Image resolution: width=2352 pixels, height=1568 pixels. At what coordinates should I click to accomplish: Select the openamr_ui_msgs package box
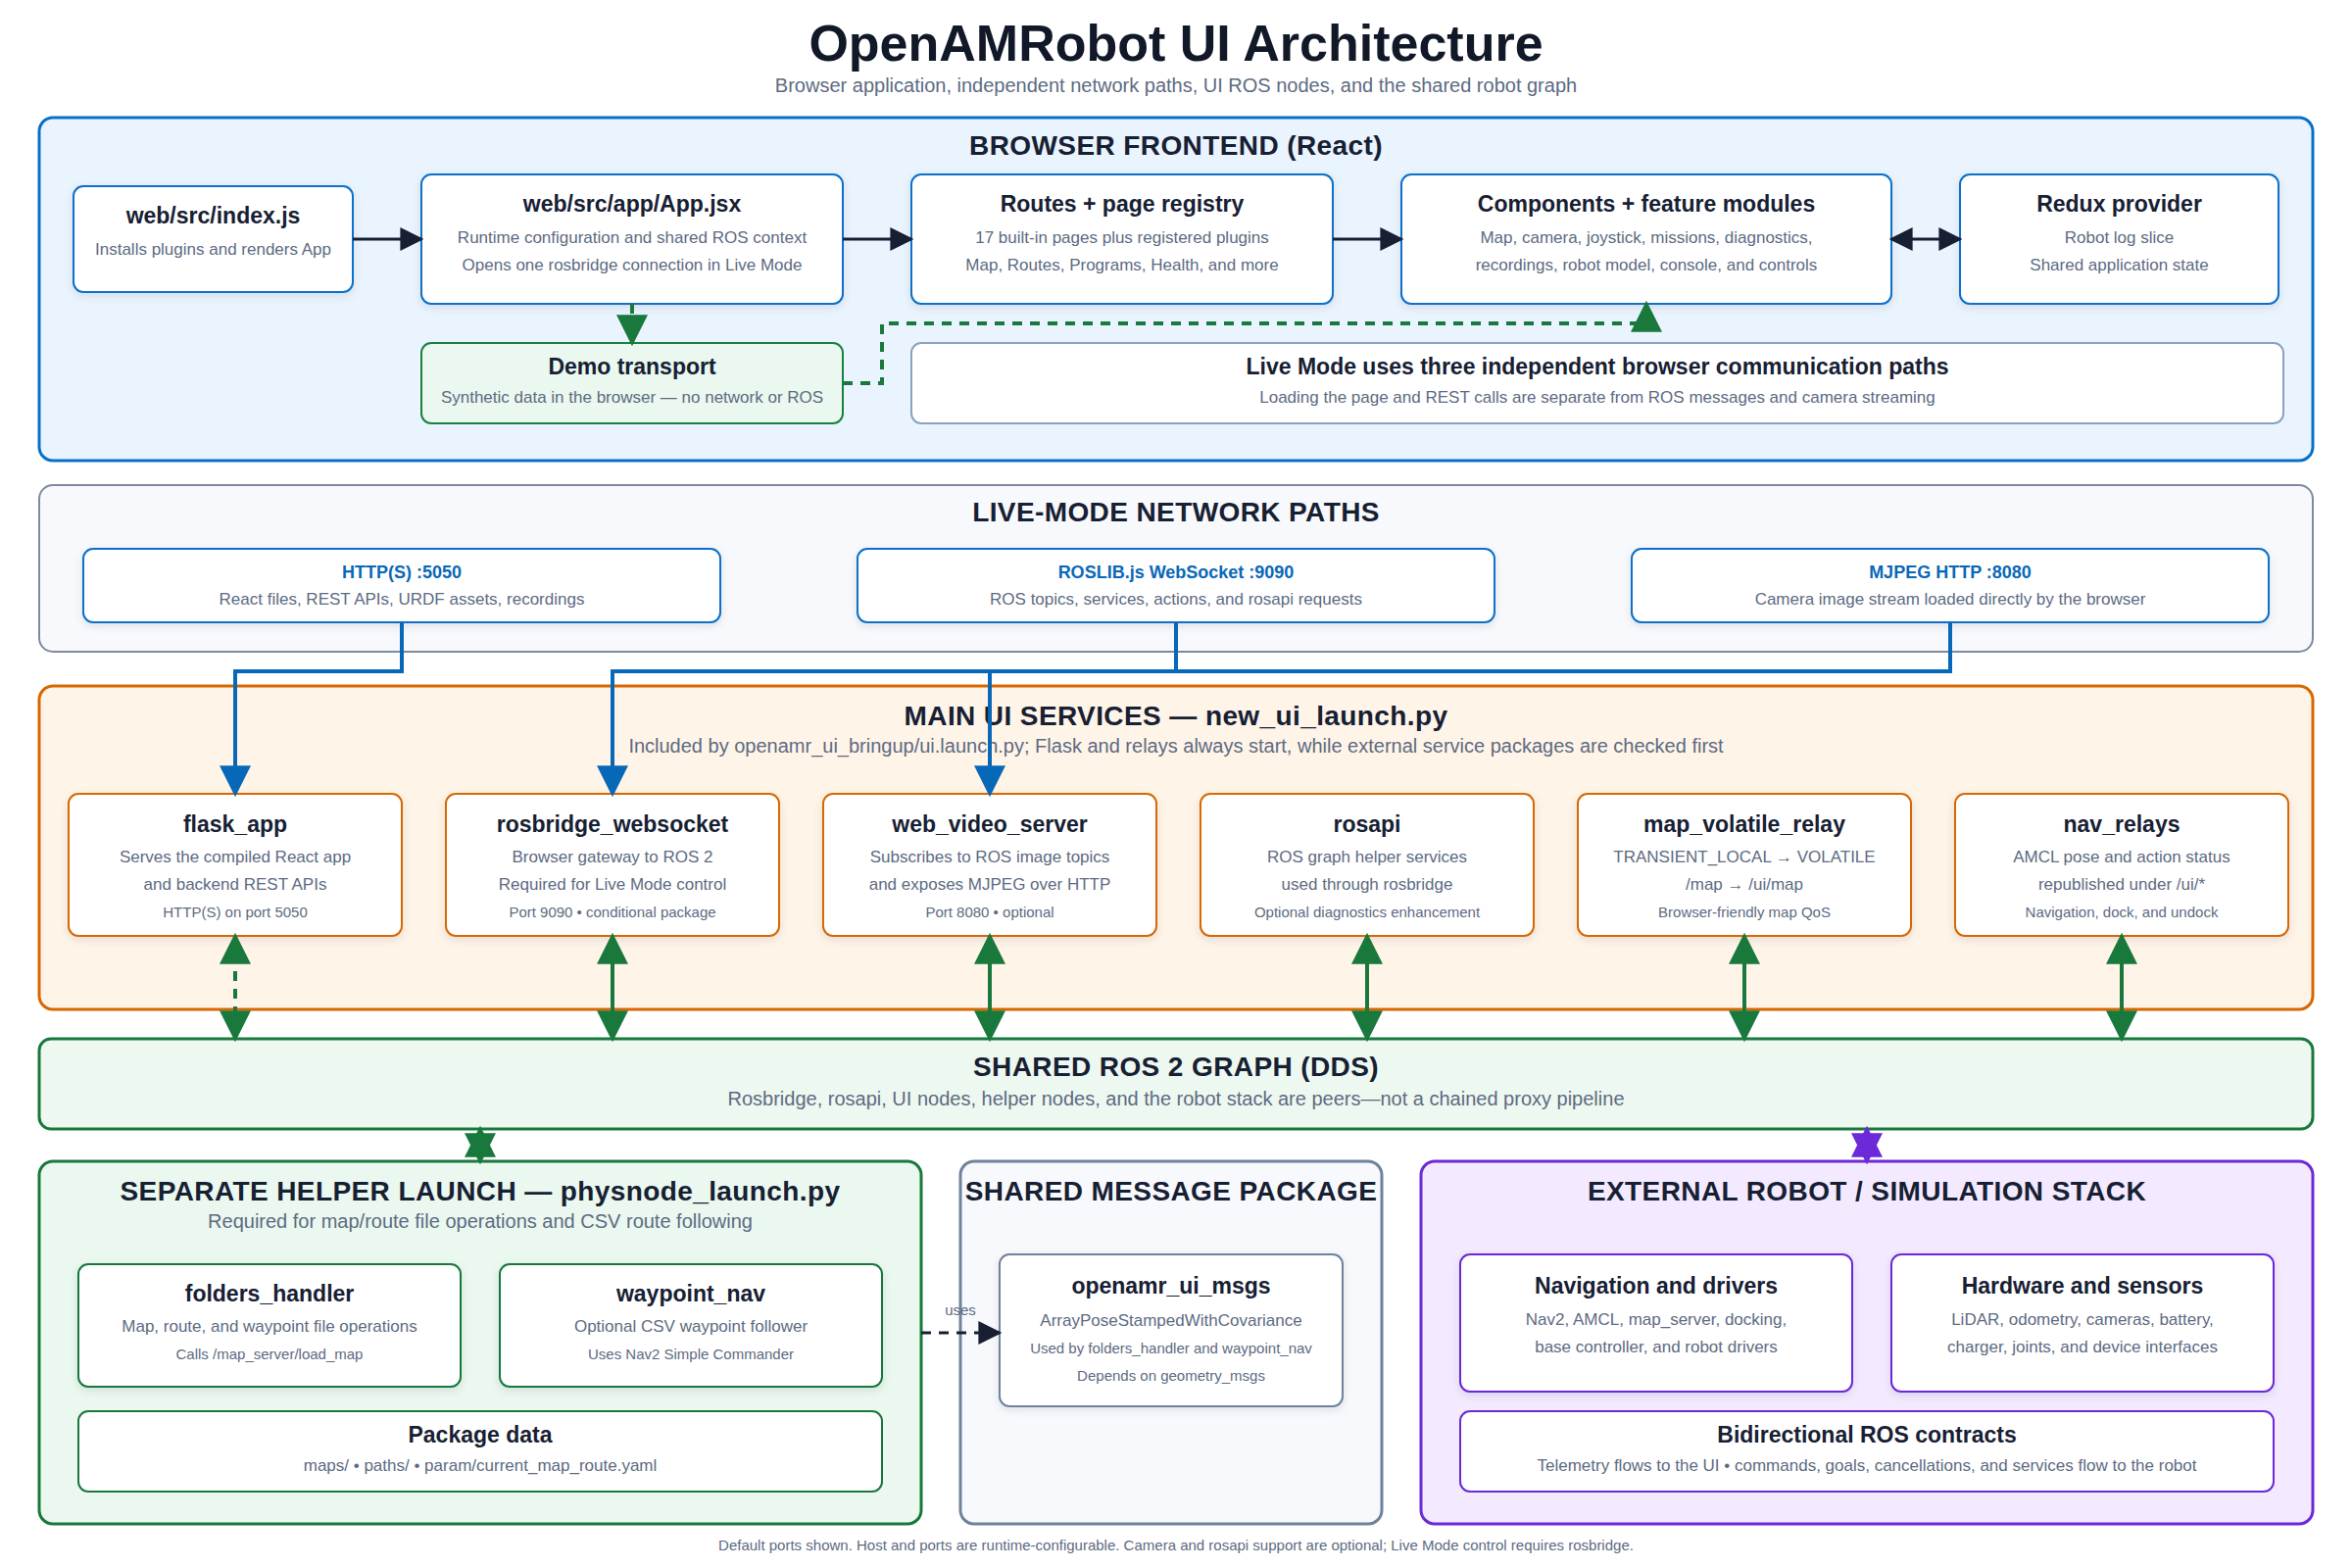click(x=1171, y=1330)
